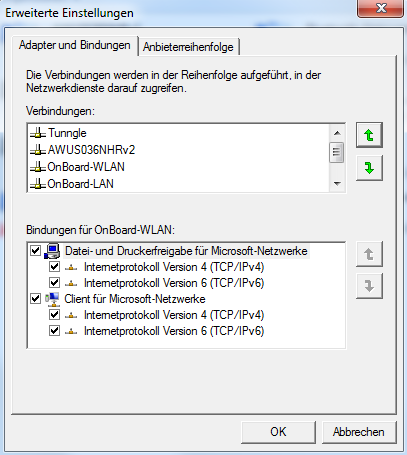Viewport: 407px width, 455px height.
Task: Select IPv4 entry under Client für Microsoft-Netzwerke
Action: click(x=174, y=315)
